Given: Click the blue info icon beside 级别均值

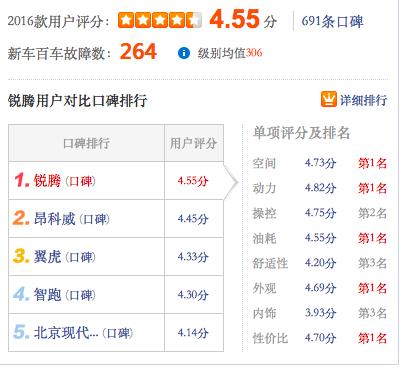Looking at the screenshot, I should [x=184, y=53].
